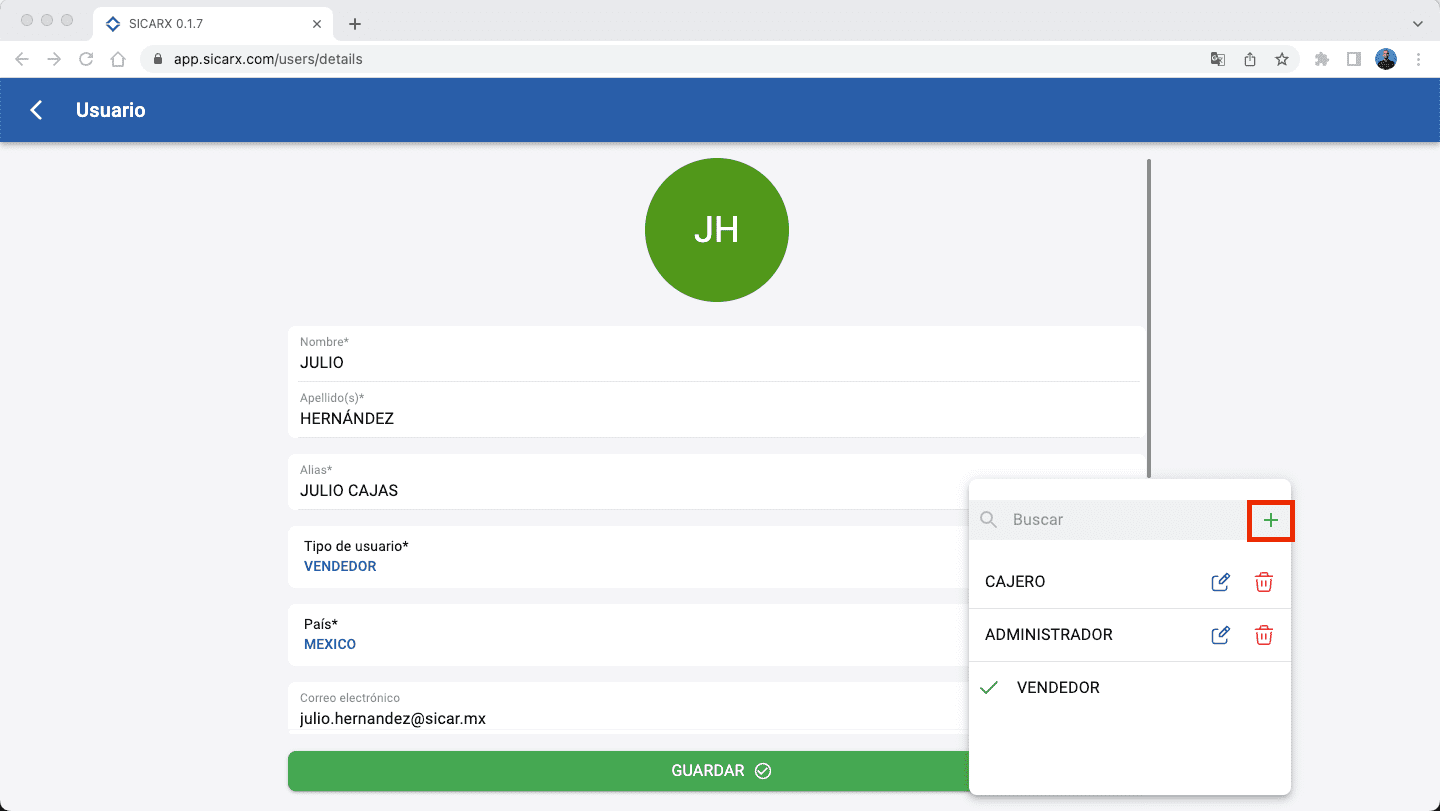The width and height of the screenshot is (1440, 811).
Task: Open the browser extensions puzzle icon
Action: (1321, 59)
